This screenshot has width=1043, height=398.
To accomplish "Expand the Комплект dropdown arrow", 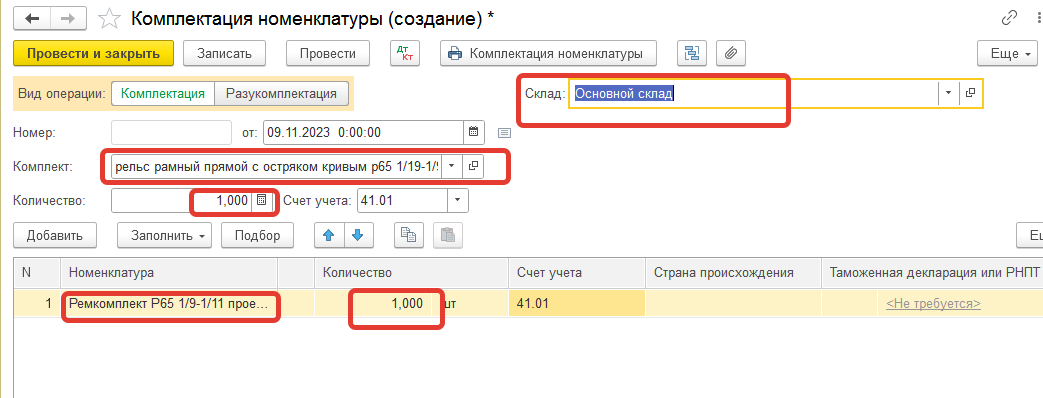I will pyautogui.click(x=452, y=166).
